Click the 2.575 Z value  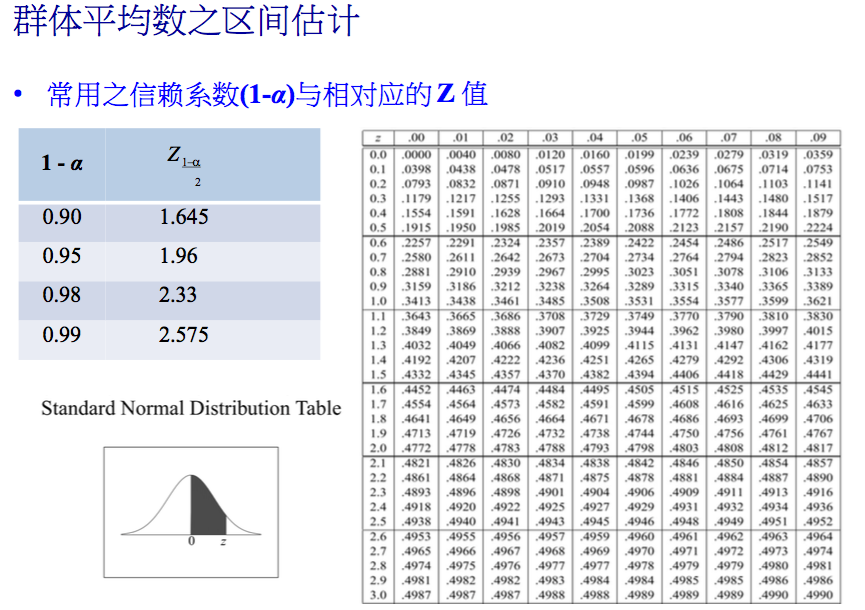184,335
